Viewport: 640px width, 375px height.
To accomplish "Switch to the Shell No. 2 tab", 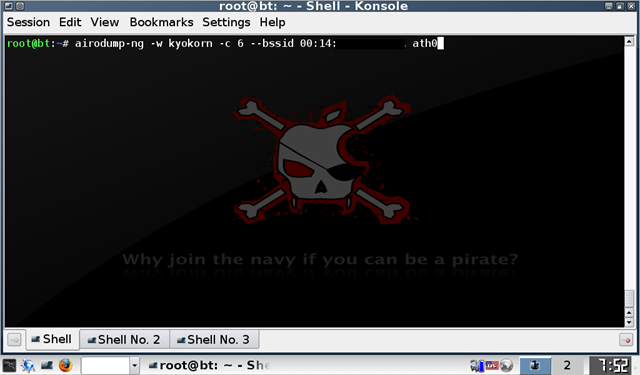I will click(124, 339).
